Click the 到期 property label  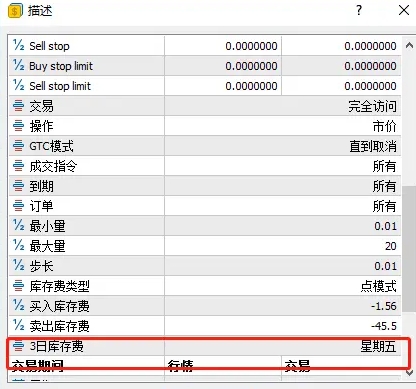coord(41,186)
